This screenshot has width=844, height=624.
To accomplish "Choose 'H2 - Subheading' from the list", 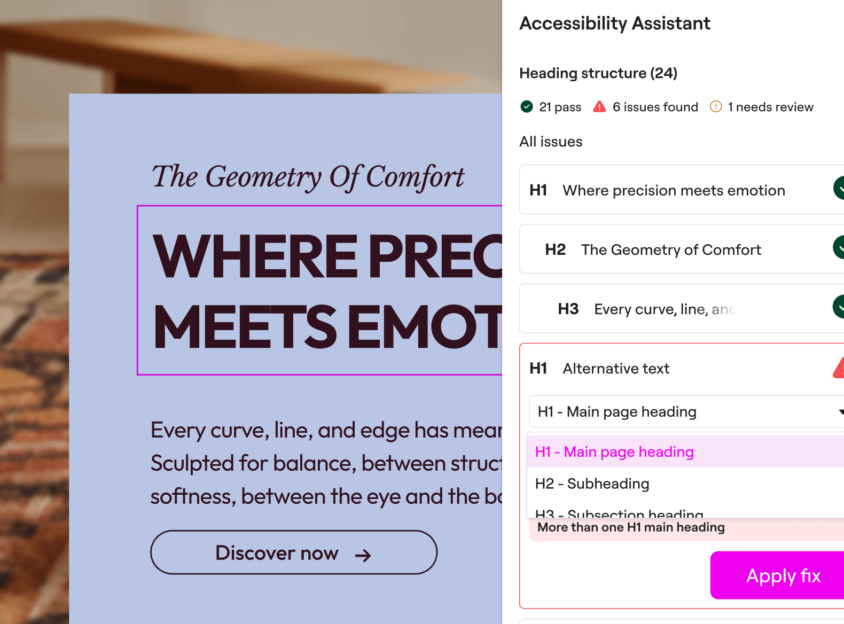I will (592, 484).
